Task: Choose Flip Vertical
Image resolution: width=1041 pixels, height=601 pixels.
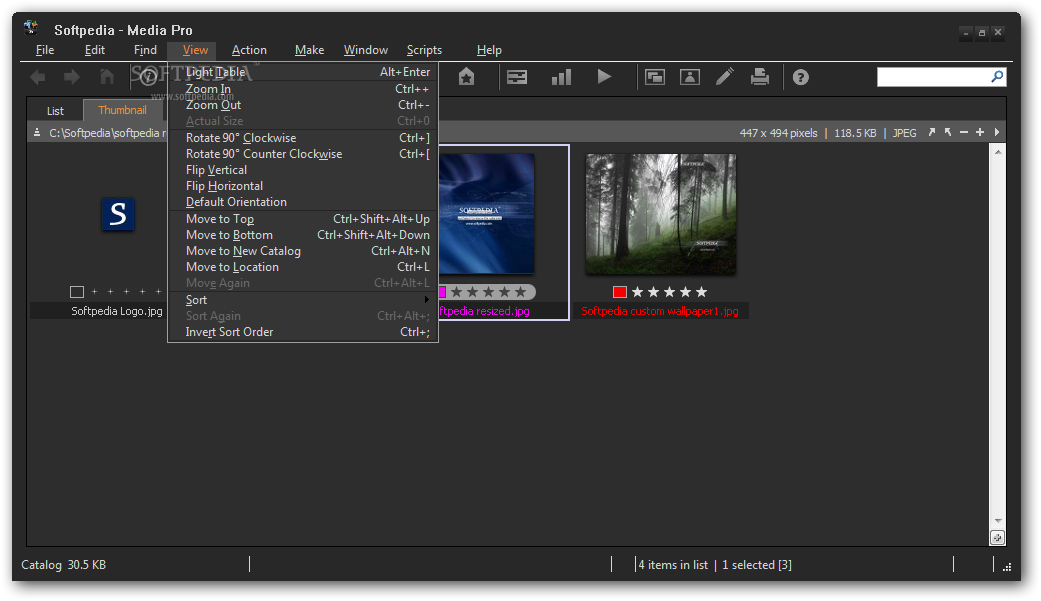Action: tap(303, 170)
